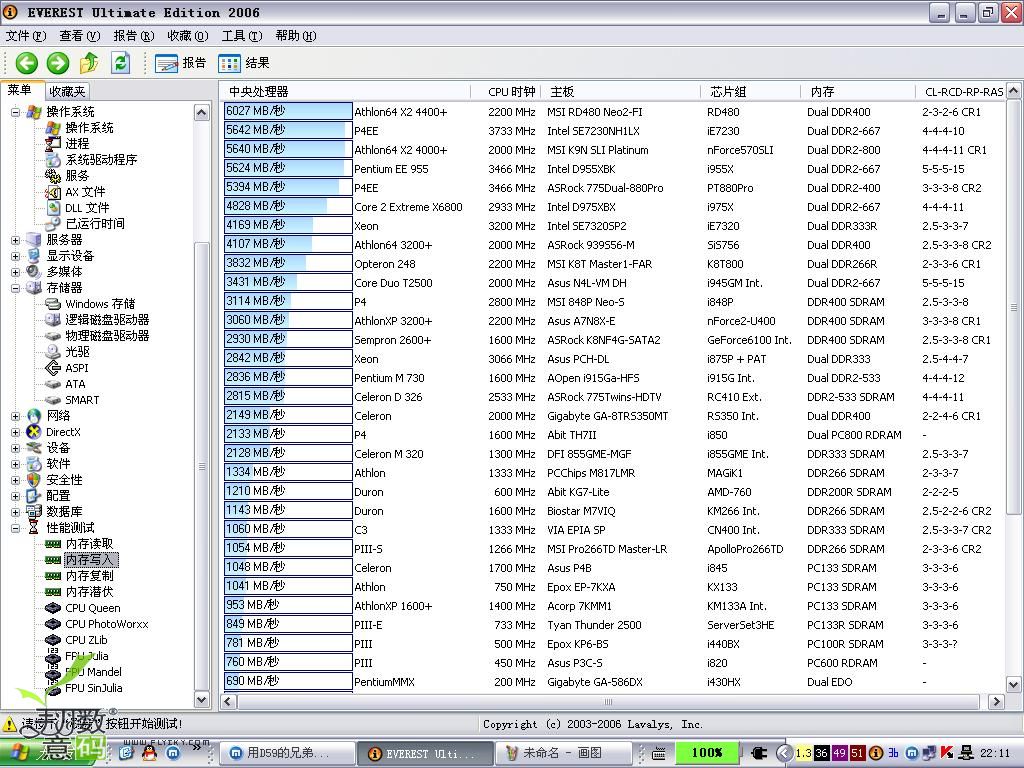Click the ASPI icon in tree

pos(53,368)
